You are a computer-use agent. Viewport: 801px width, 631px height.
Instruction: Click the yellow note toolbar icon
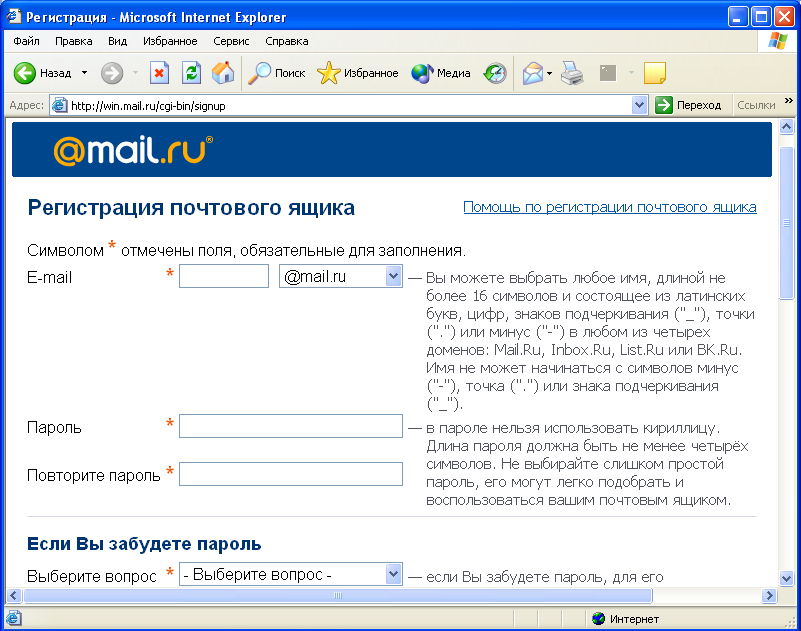[655, 73]
